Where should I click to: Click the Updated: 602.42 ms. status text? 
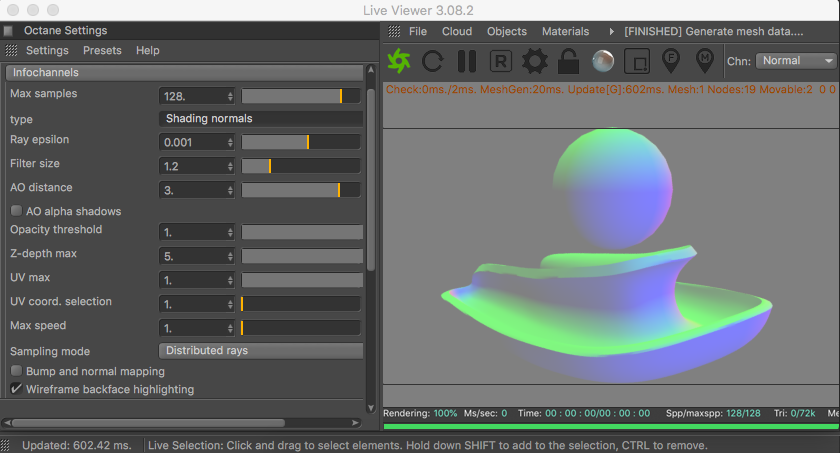point(77,445)
